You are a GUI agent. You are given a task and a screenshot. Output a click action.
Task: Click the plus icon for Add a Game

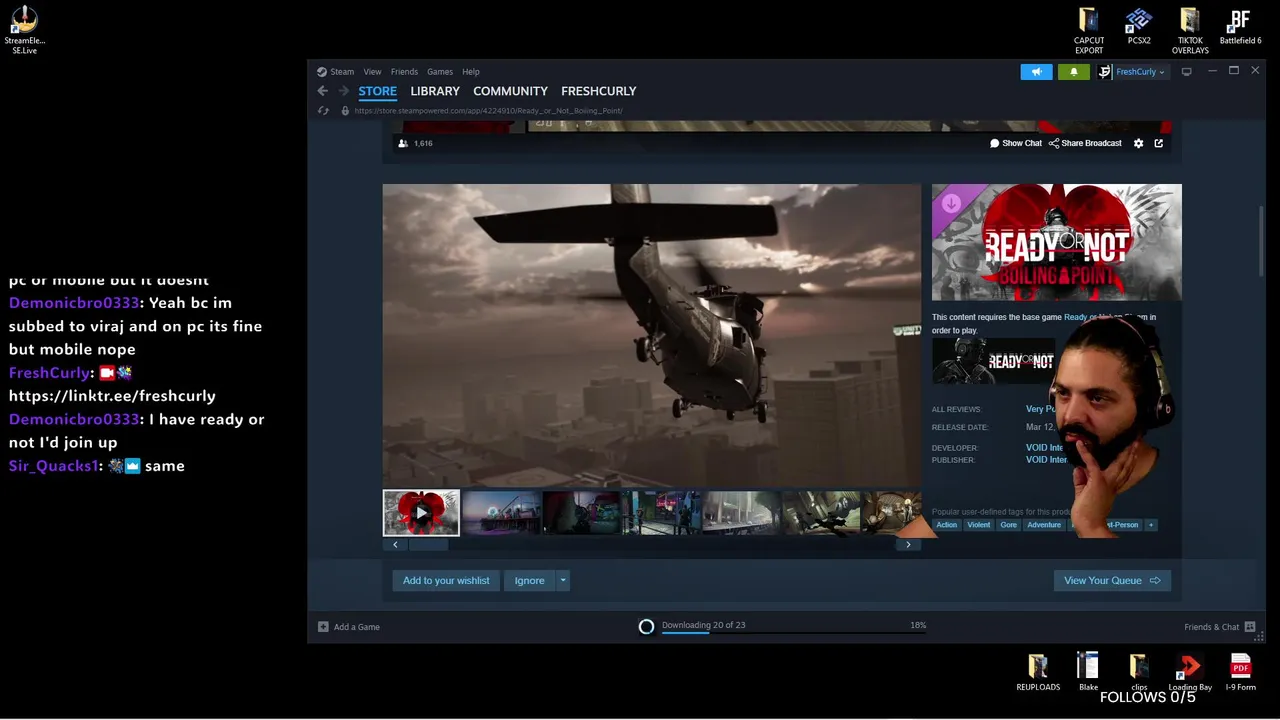coord(323,627)
